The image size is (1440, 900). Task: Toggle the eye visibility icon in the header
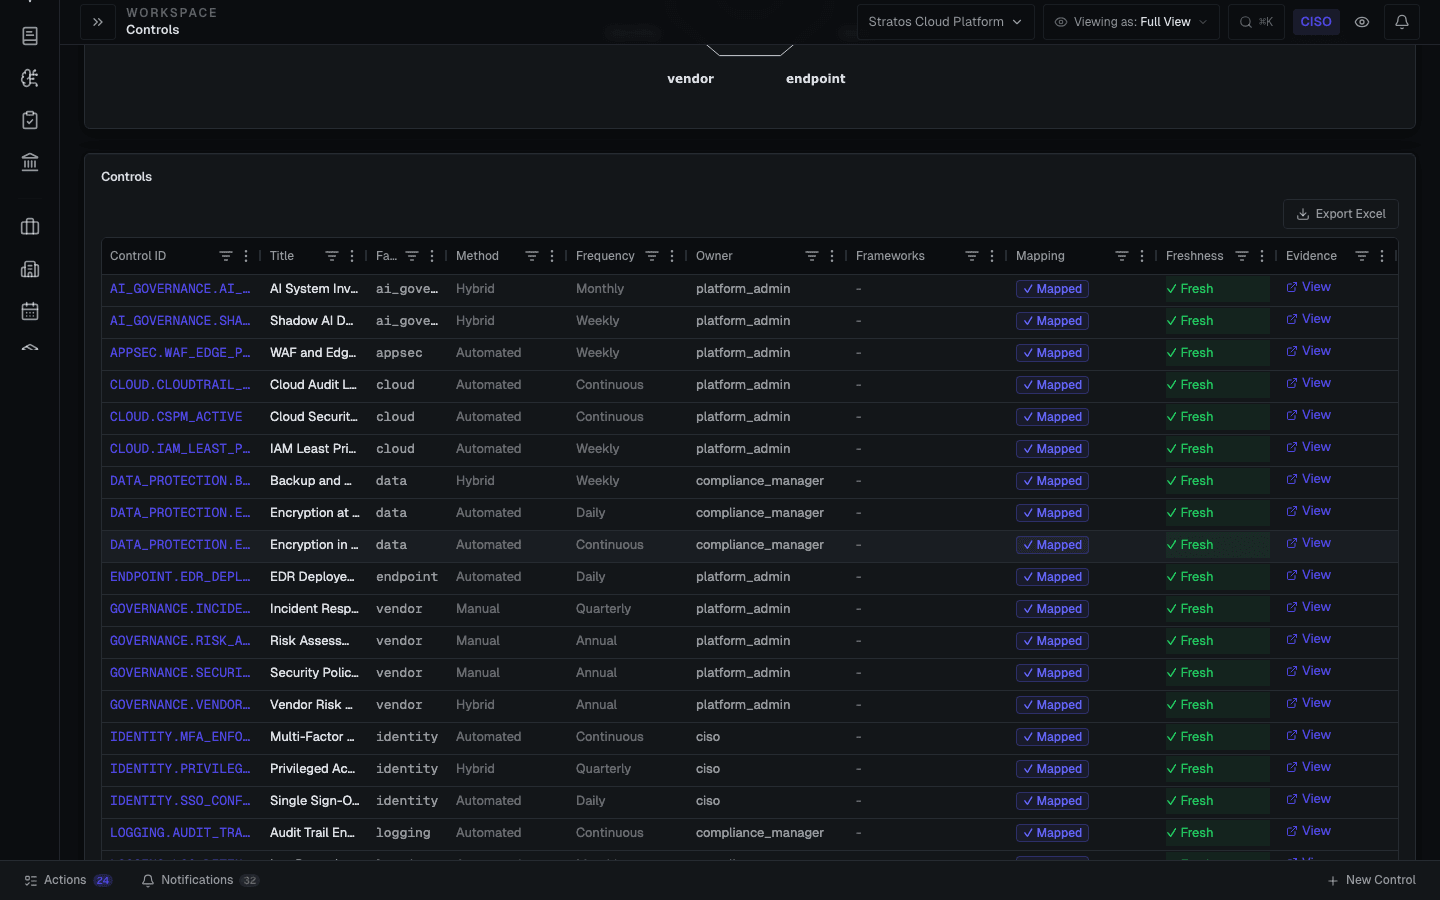(x=1362, y=22)
